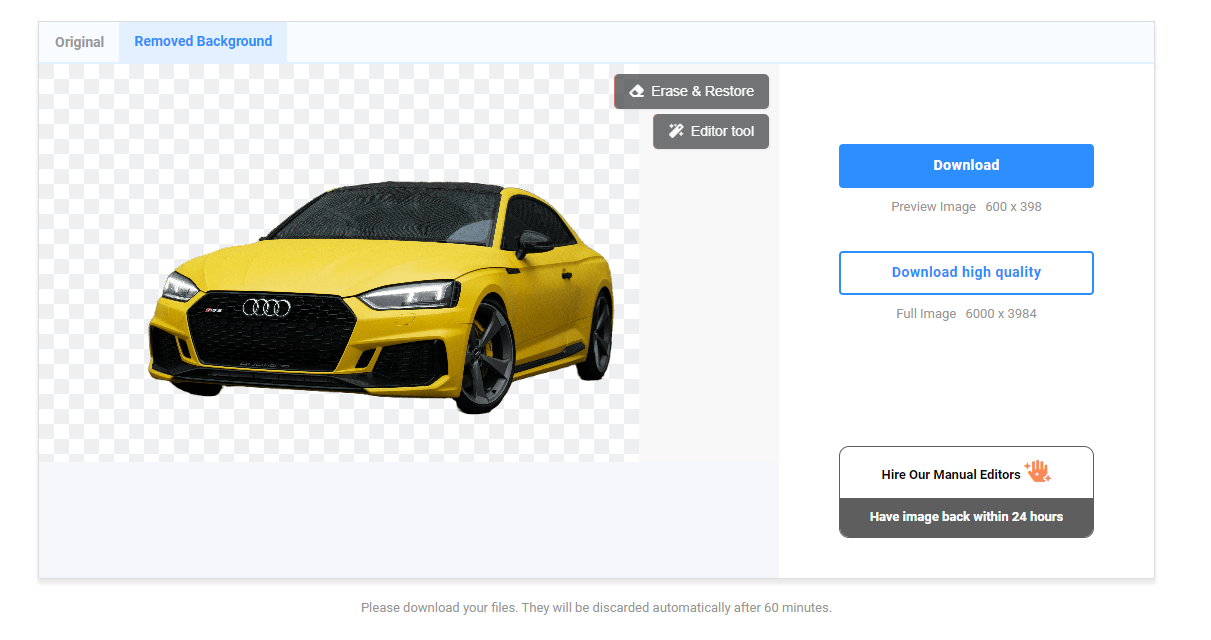Click the blue Download button

pos(966,166)
